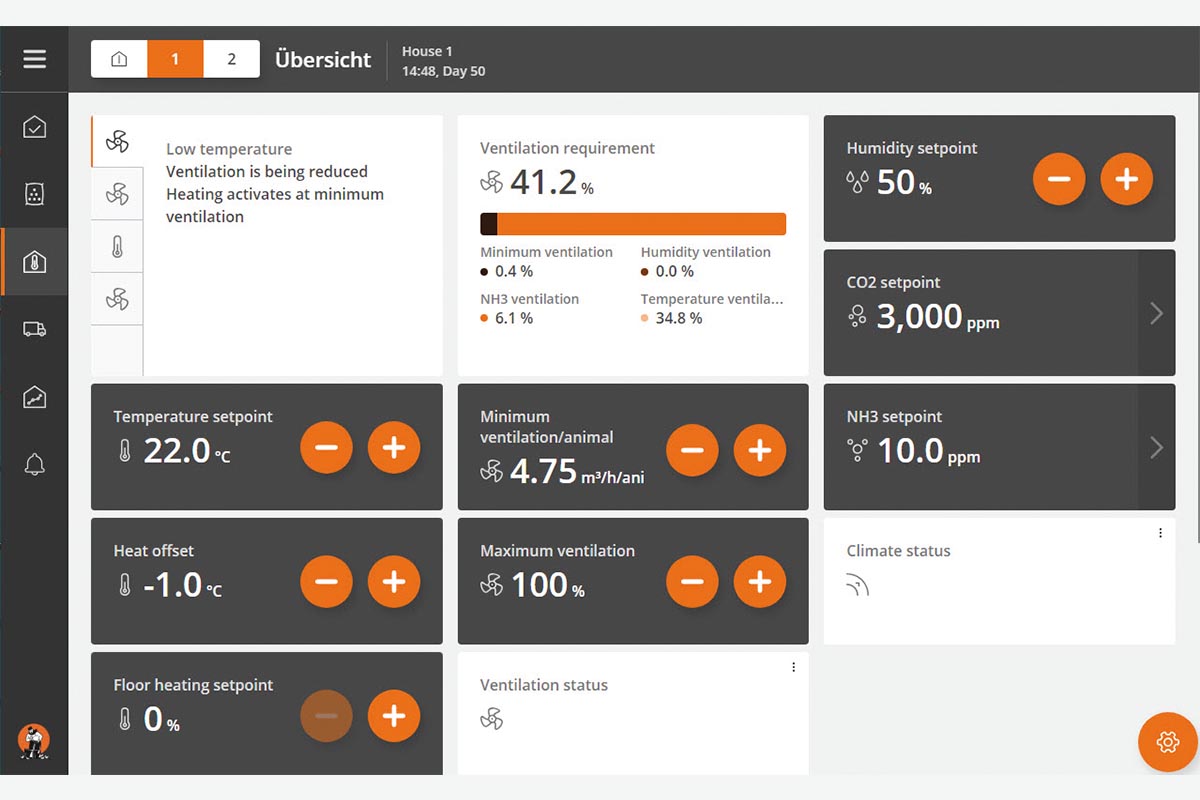Decrease the humidity setpoint
This screenshot has width=1200, height=800.
pyautogui.click(x=1059, y=179)
